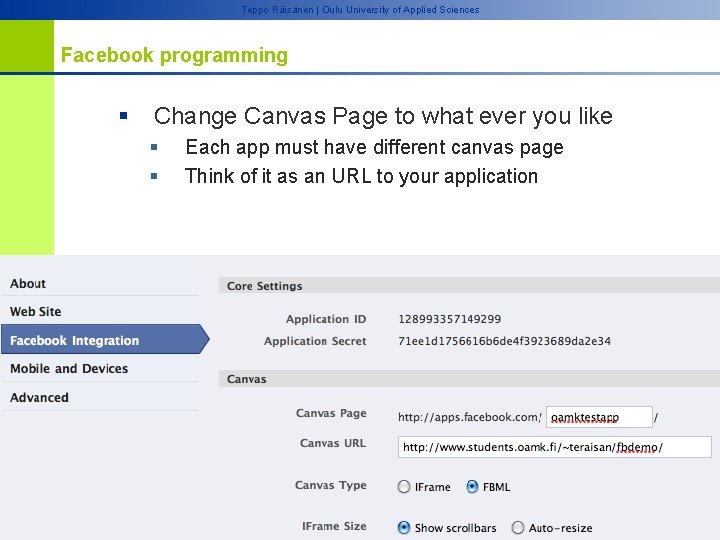Click the Application ID label

(326, 319)
